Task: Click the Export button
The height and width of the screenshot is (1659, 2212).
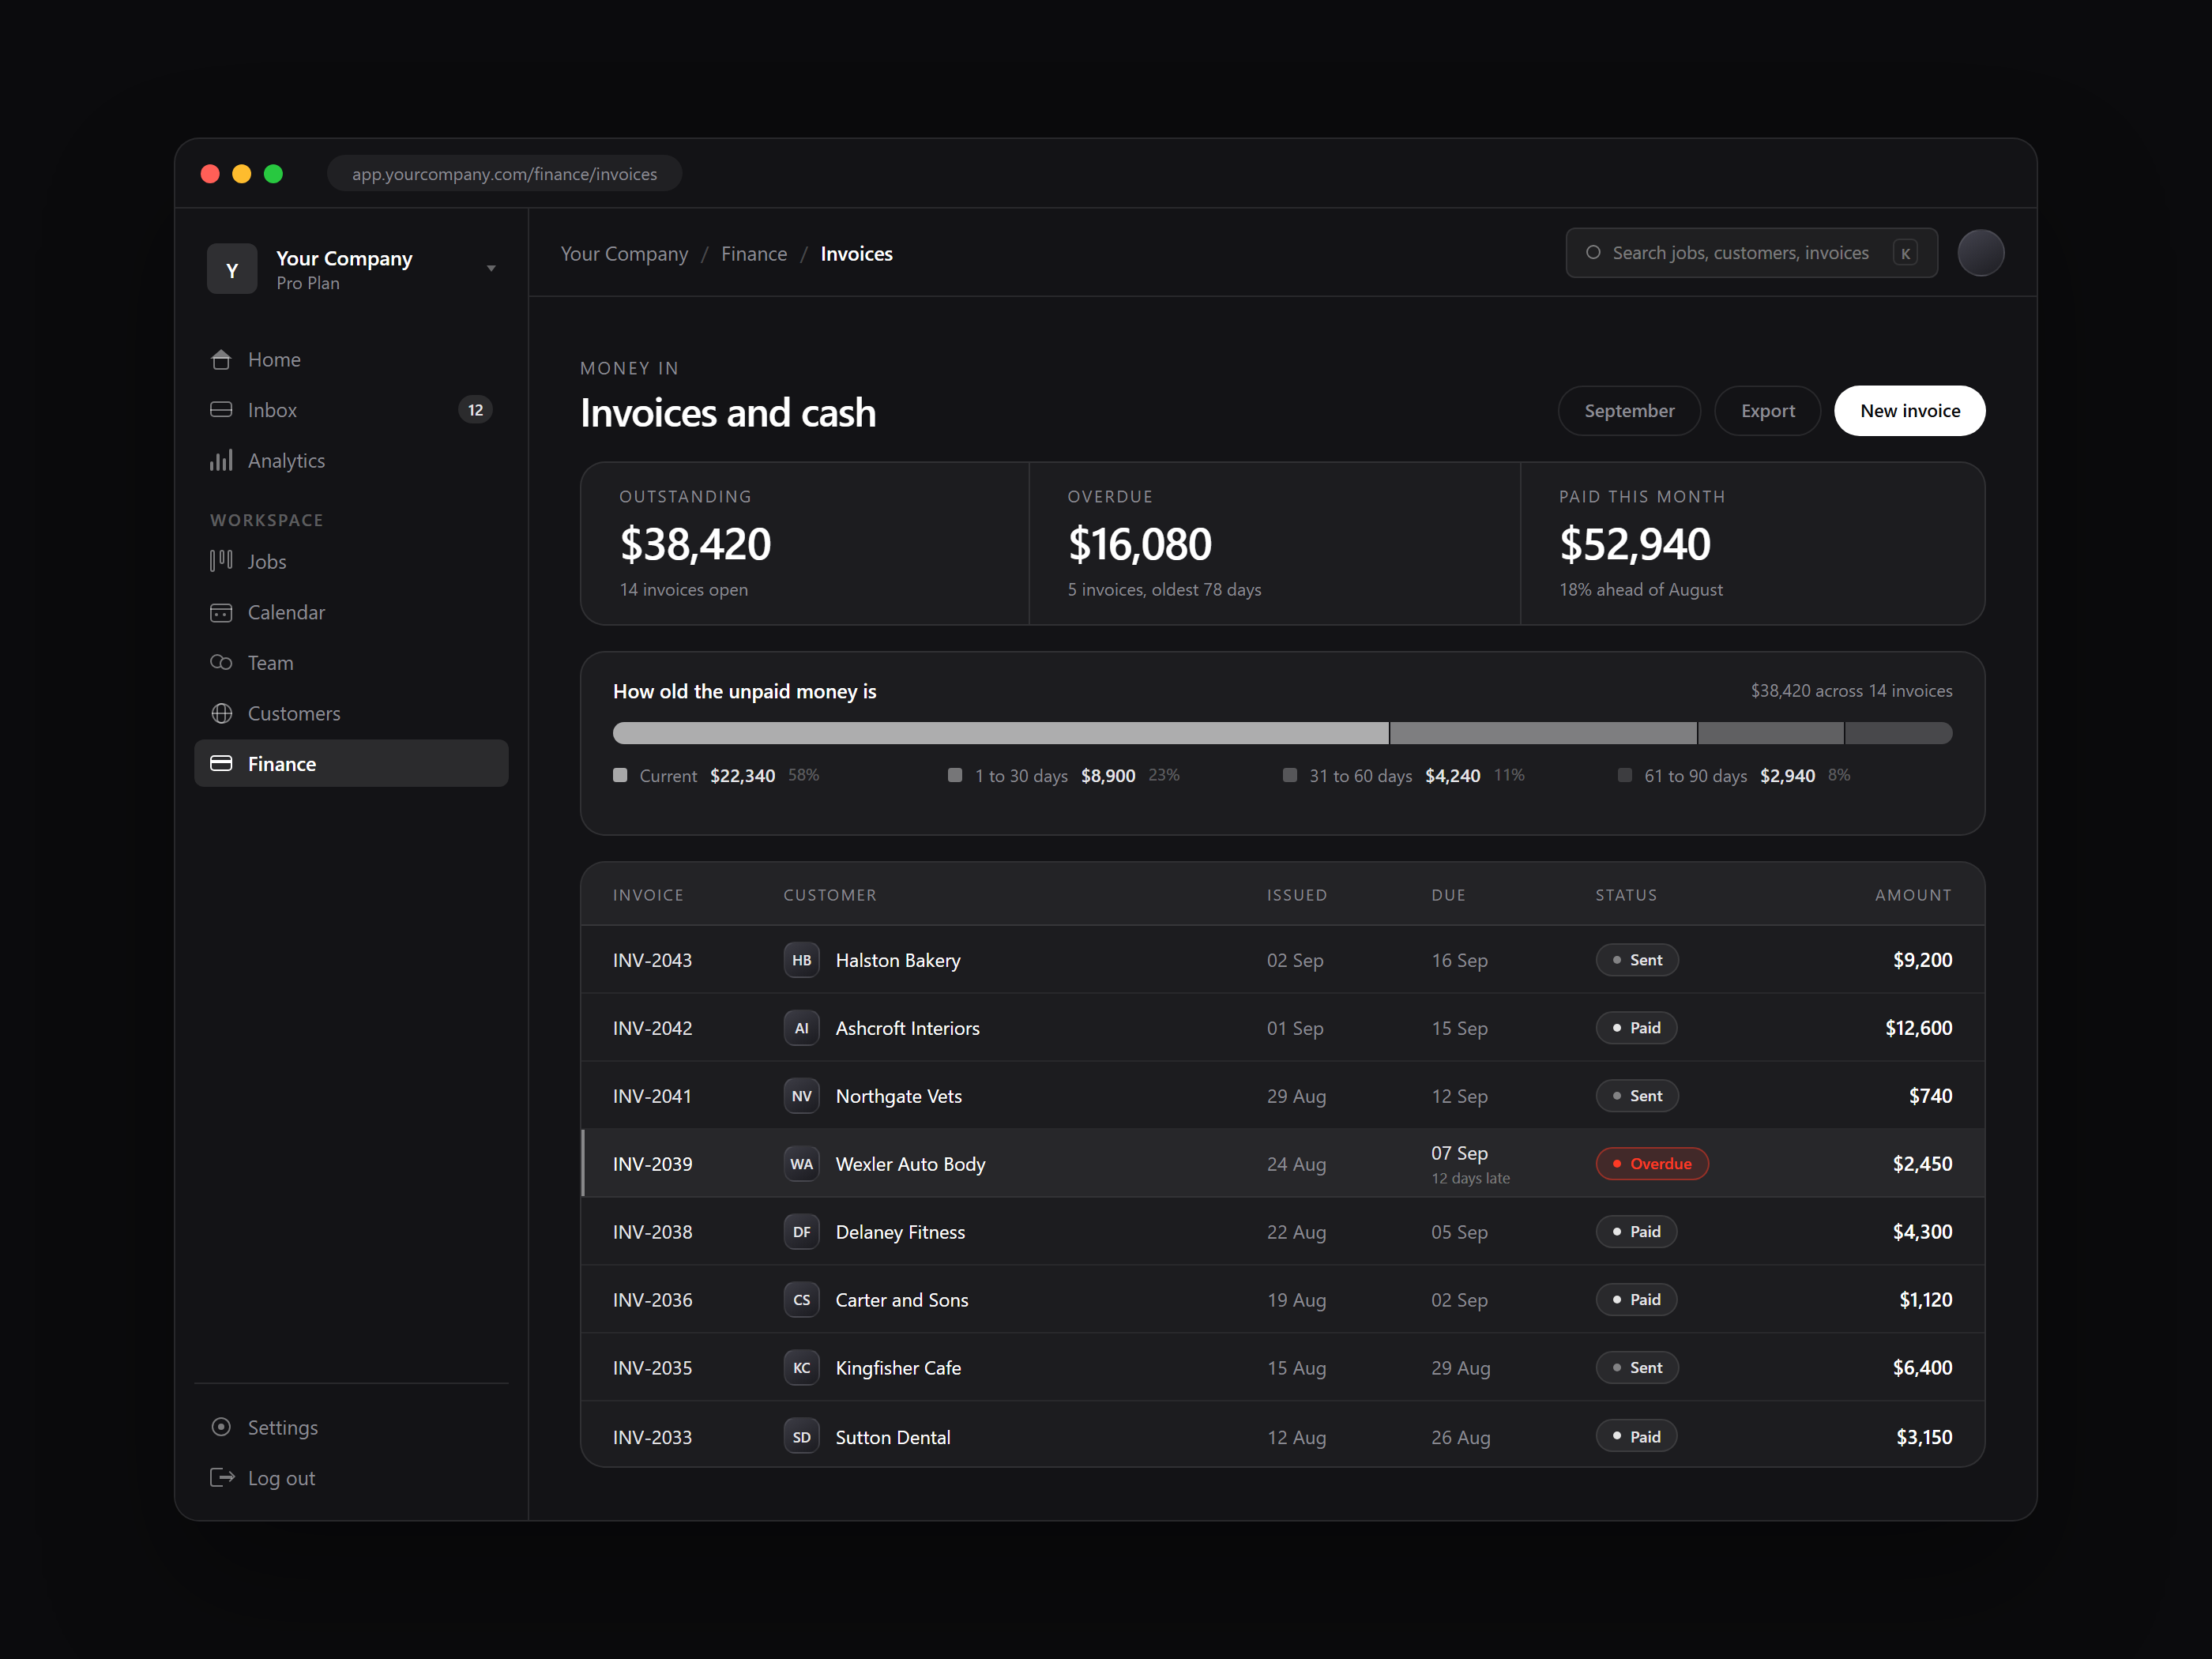Action: point(1767,411)
